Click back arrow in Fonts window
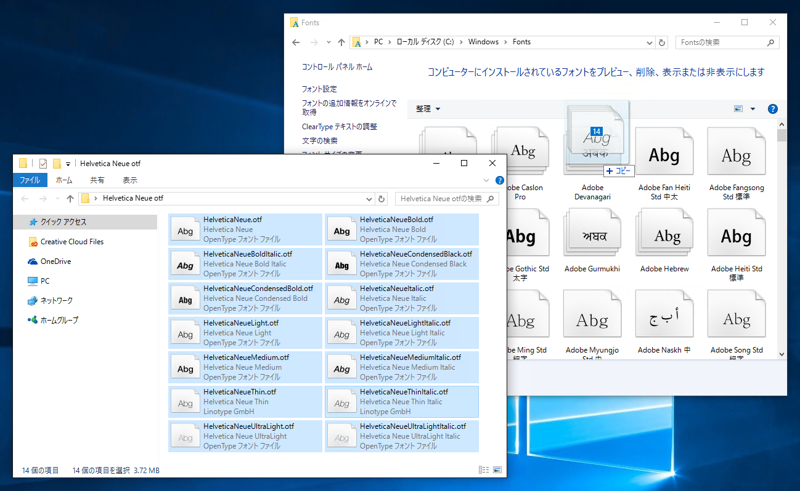 pyautogui.click(x=296, y=42)
